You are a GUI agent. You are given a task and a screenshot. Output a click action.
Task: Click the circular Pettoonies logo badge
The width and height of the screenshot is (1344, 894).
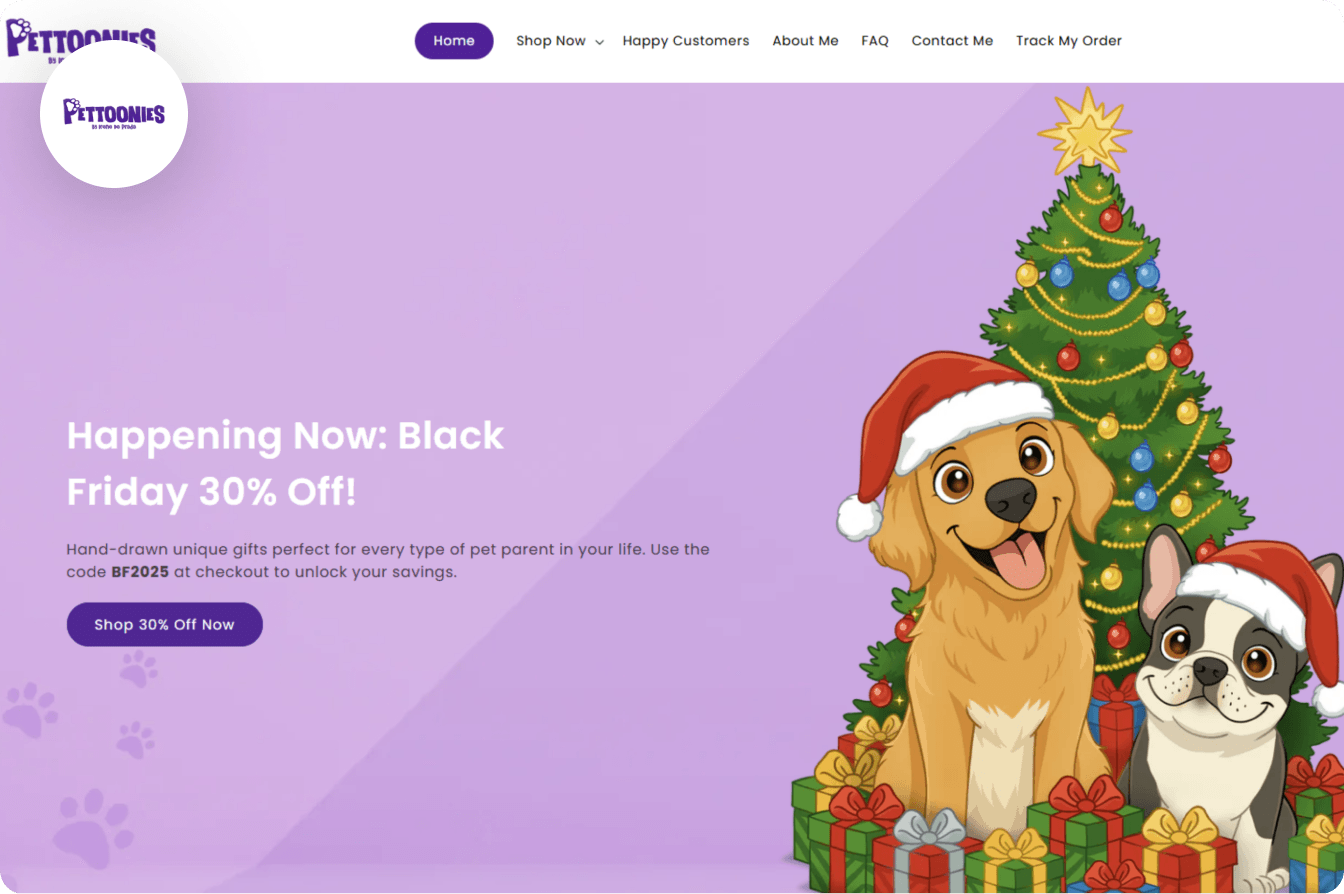click(x=114, y=114)
